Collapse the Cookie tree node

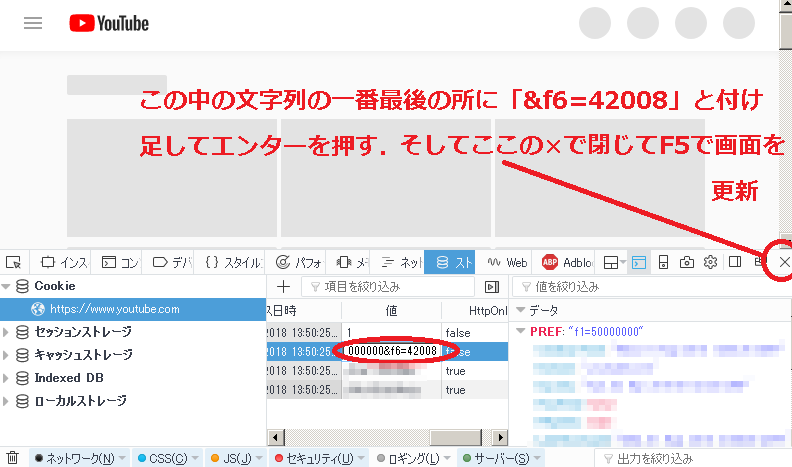(6, 286)
